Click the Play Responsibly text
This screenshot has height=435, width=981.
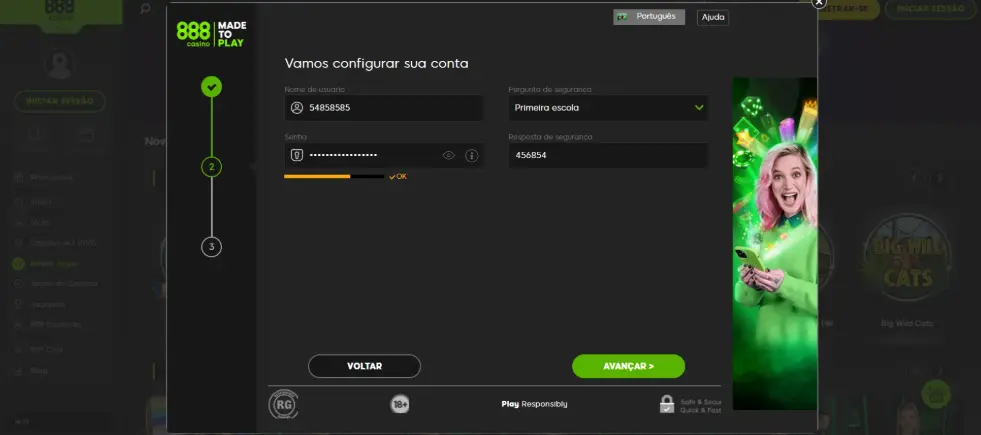[534, 404]
